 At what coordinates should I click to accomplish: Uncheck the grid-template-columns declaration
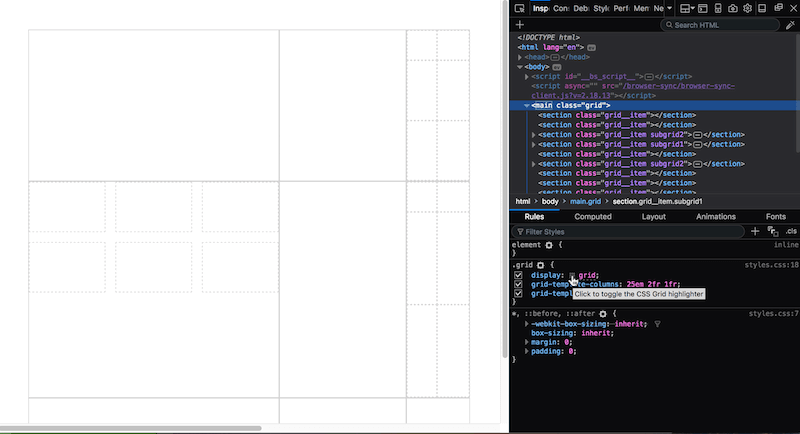(518, 284)
